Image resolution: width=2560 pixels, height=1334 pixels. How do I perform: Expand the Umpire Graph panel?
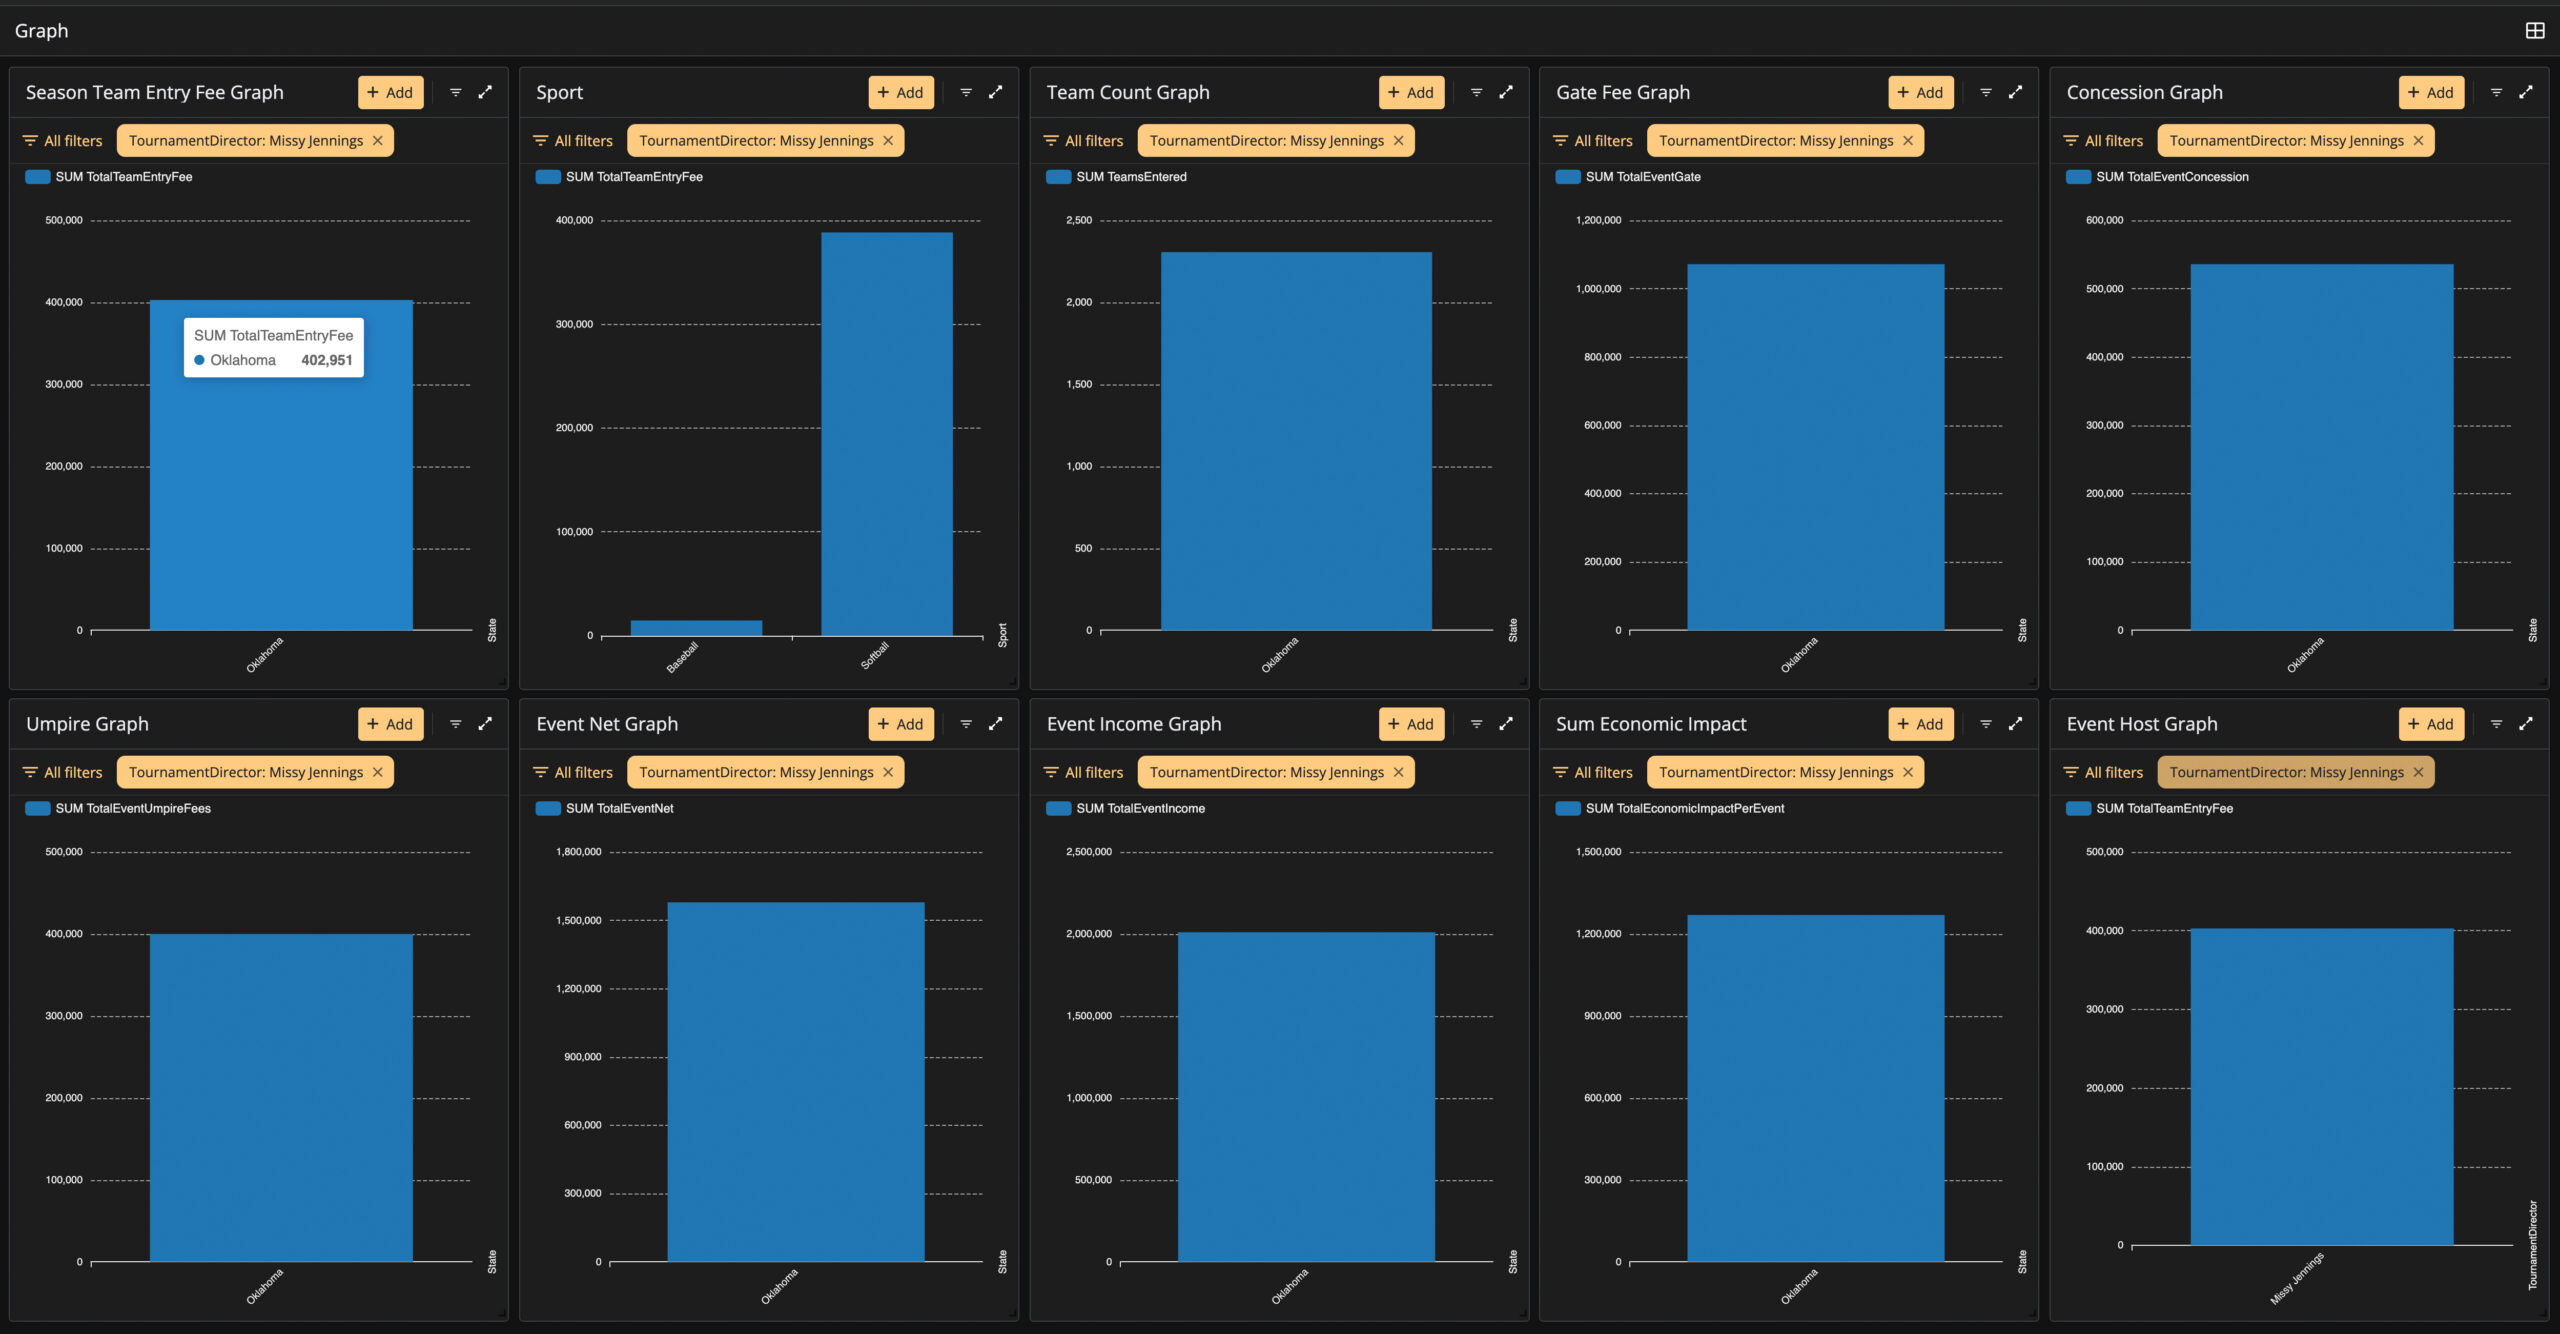tap(485, 724)
